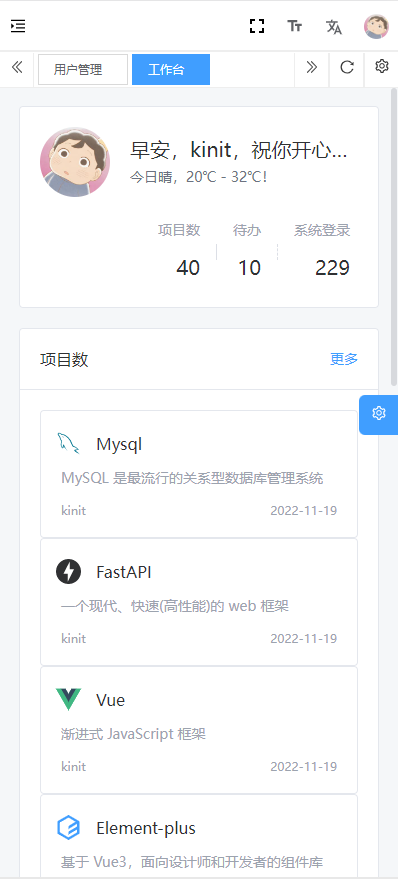Click the vertical page scrollbar
The width and height of the screenshot is (398, 879).
(x=394, y=237)
